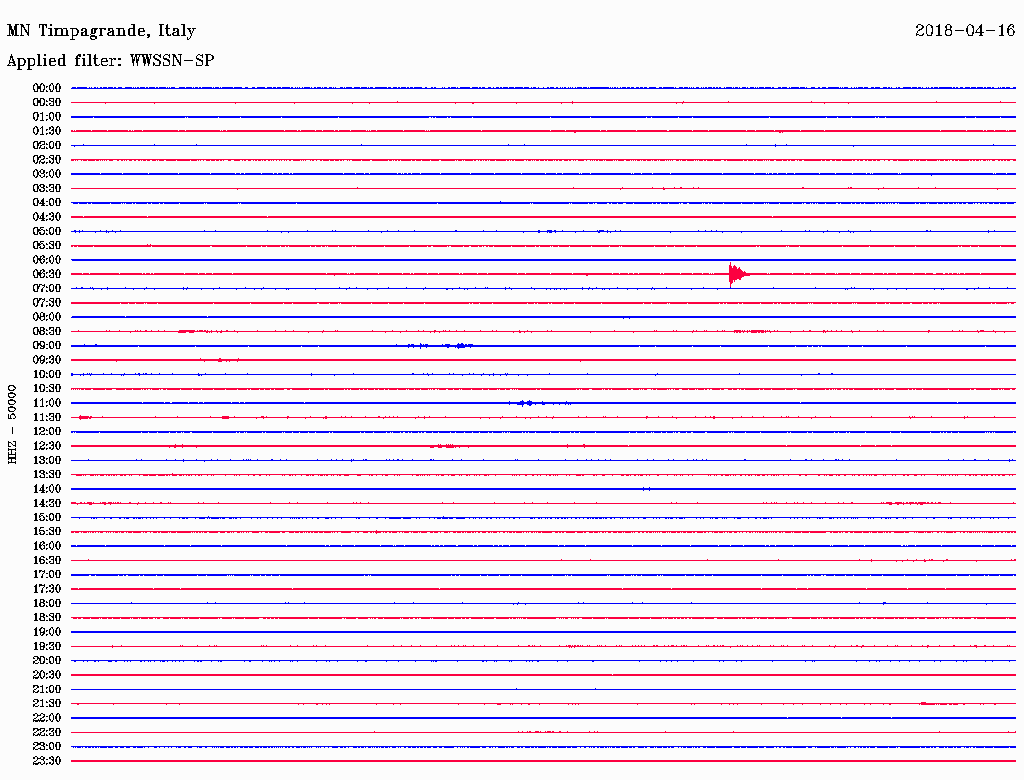Select the 00:00 time label

(47, 88)
